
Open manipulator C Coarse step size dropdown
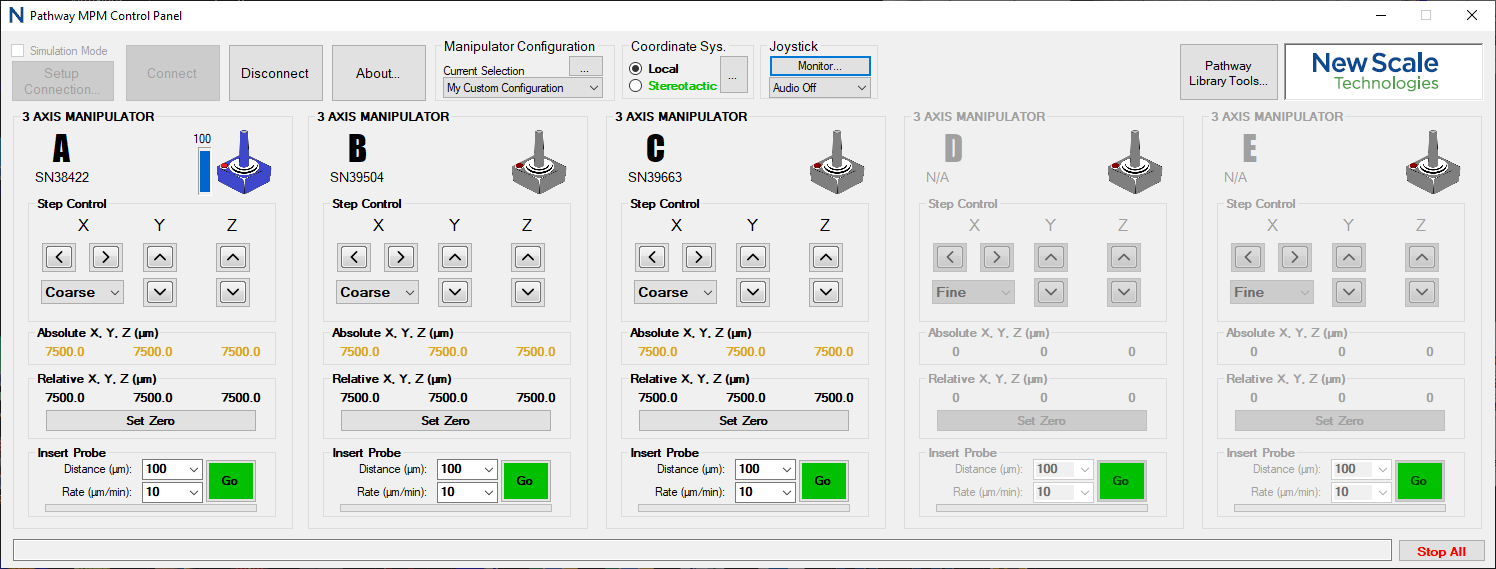coord(675,292)
